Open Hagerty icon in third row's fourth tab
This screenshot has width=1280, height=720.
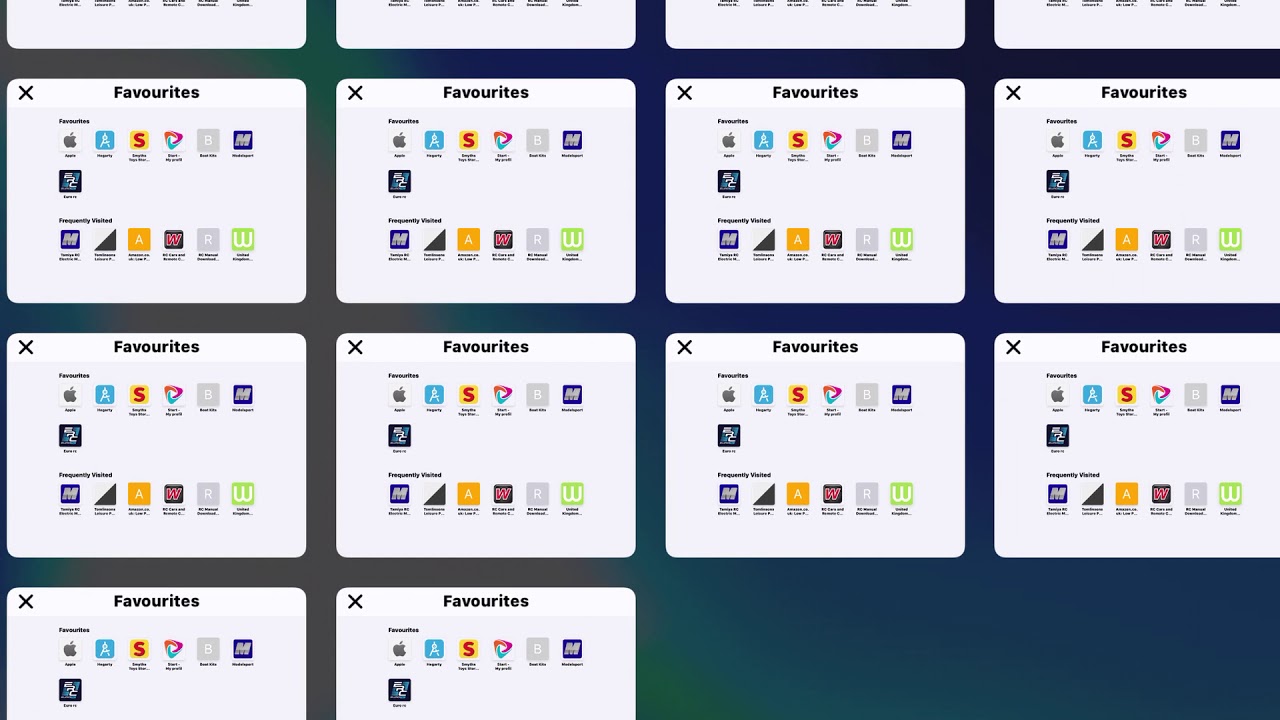1092,394
